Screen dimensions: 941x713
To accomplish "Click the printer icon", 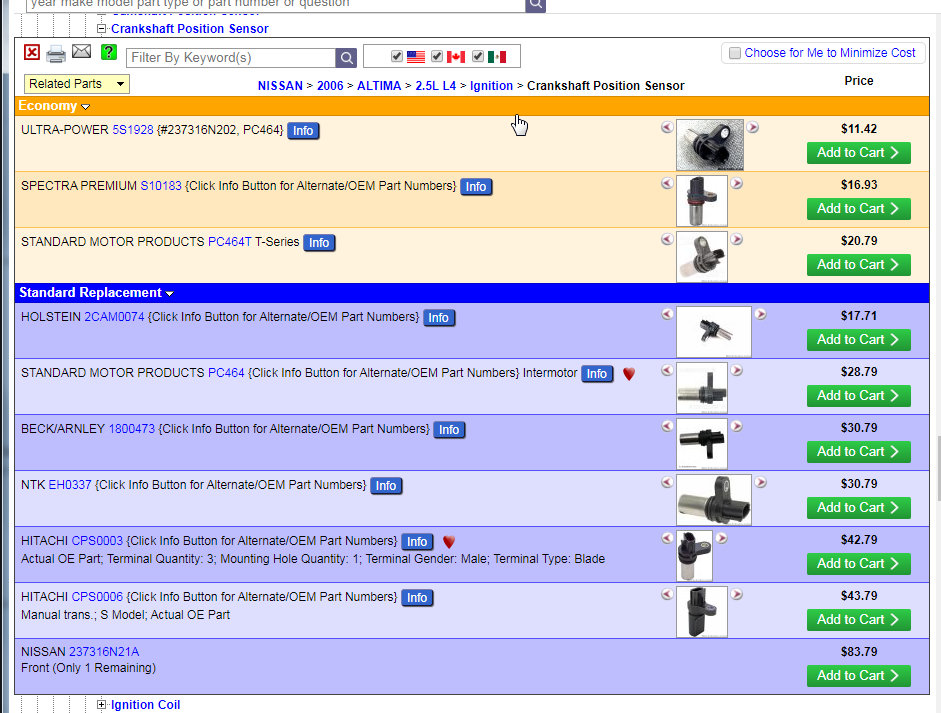I will coord(56,54).
